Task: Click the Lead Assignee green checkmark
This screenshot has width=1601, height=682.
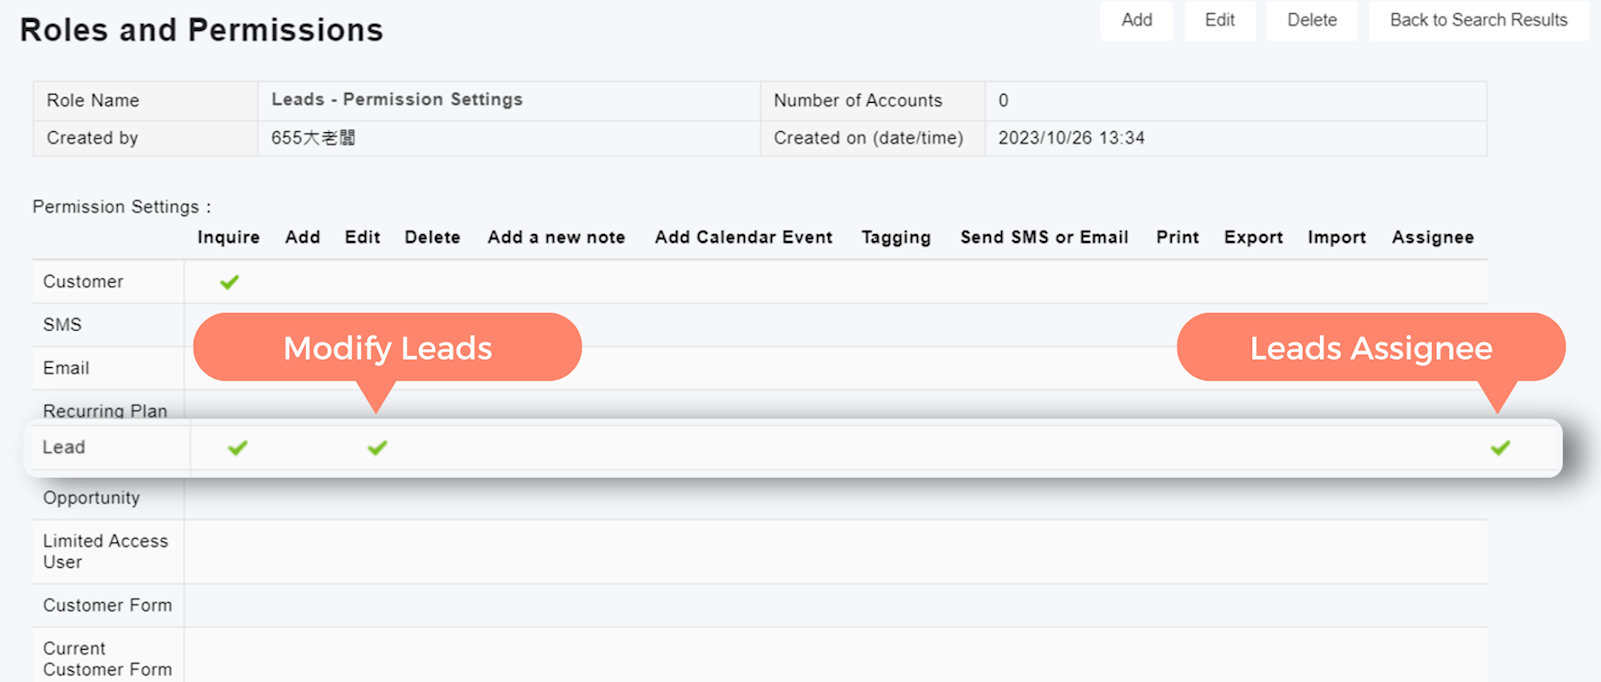Action: [1500, 448]
